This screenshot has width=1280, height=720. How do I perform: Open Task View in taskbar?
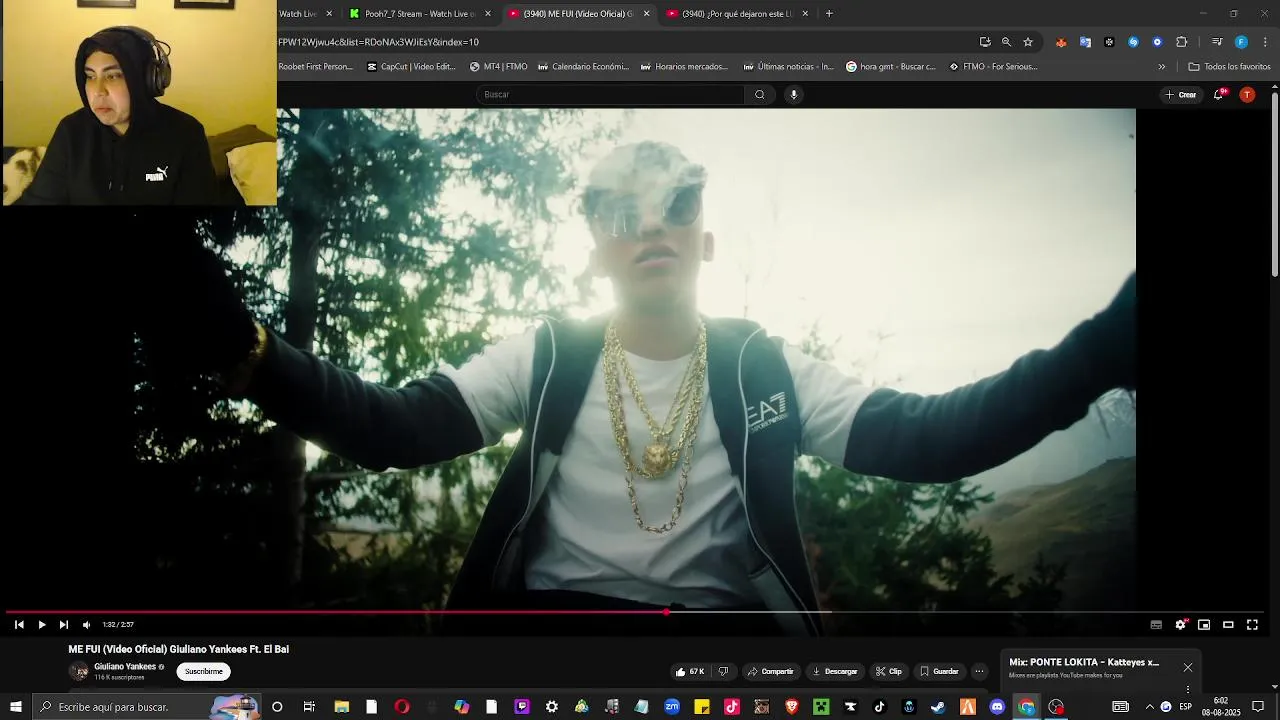coord(309,707)
